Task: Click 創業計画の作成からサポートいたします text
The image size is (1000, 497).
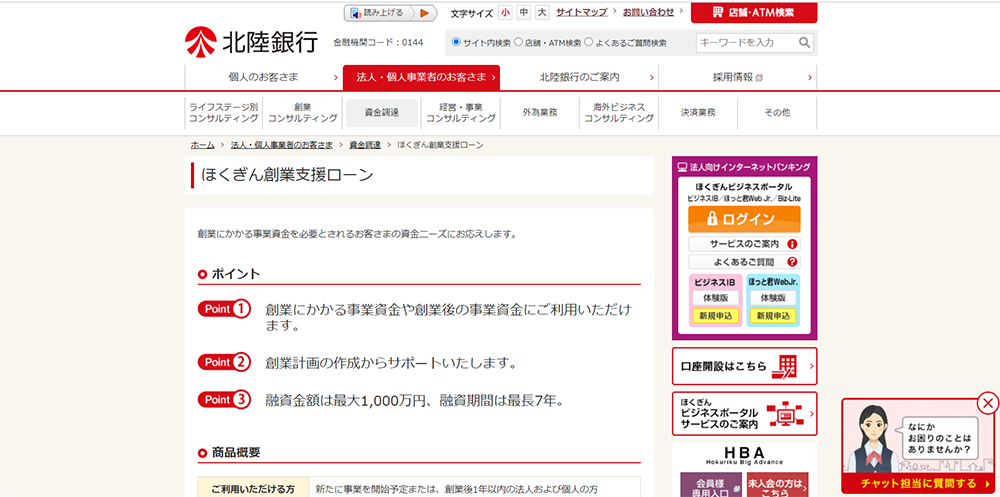Action: (x=391, y=363)
